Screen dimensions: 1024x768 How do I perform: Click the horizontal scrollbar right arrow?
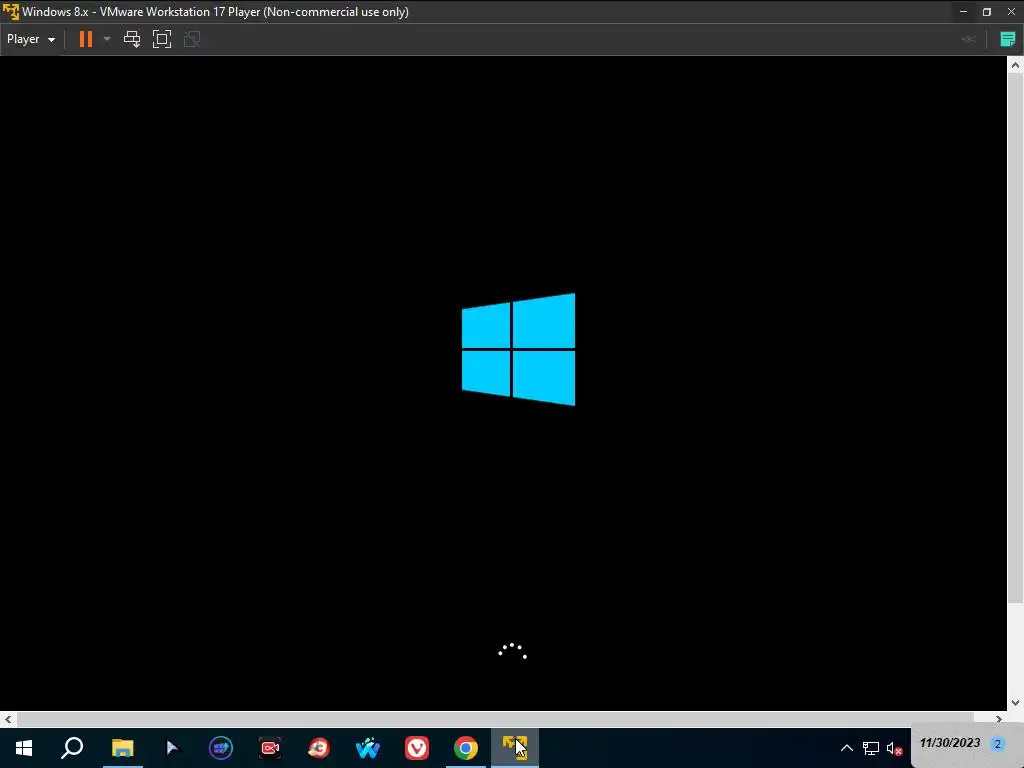pos(999,719)
